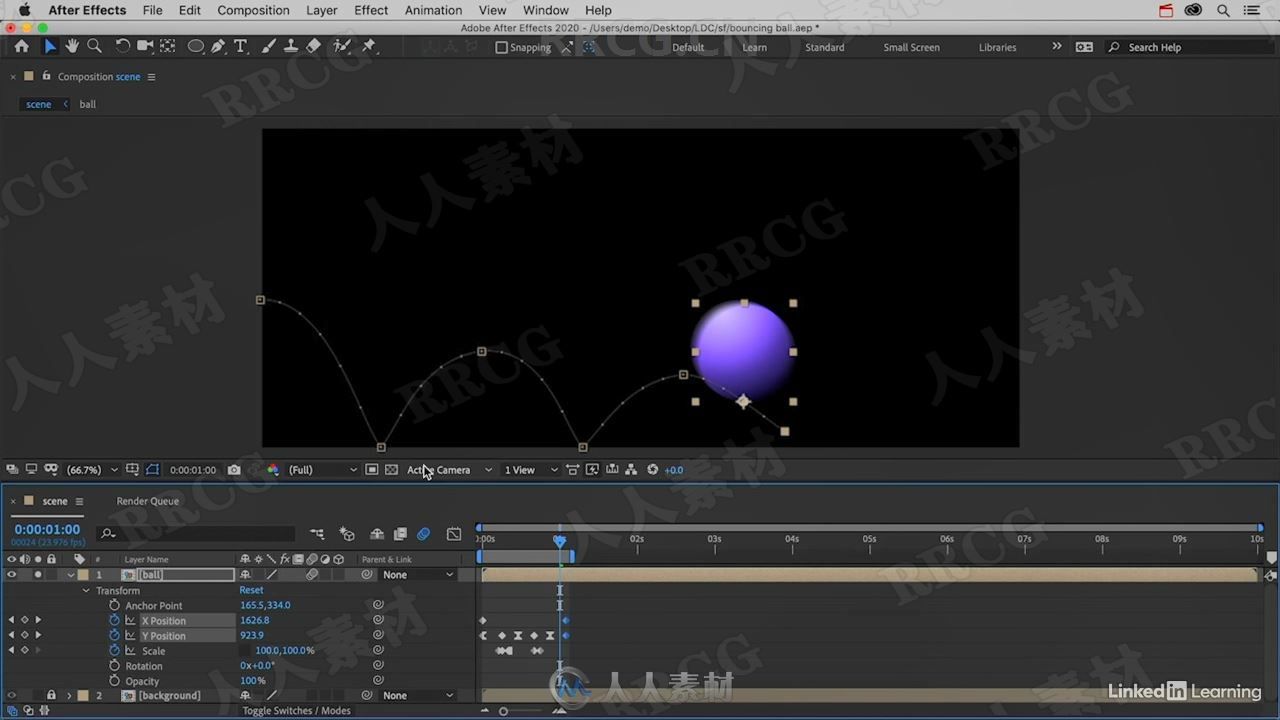
Task: Click the Reset transform link
Action: point(251,590)
